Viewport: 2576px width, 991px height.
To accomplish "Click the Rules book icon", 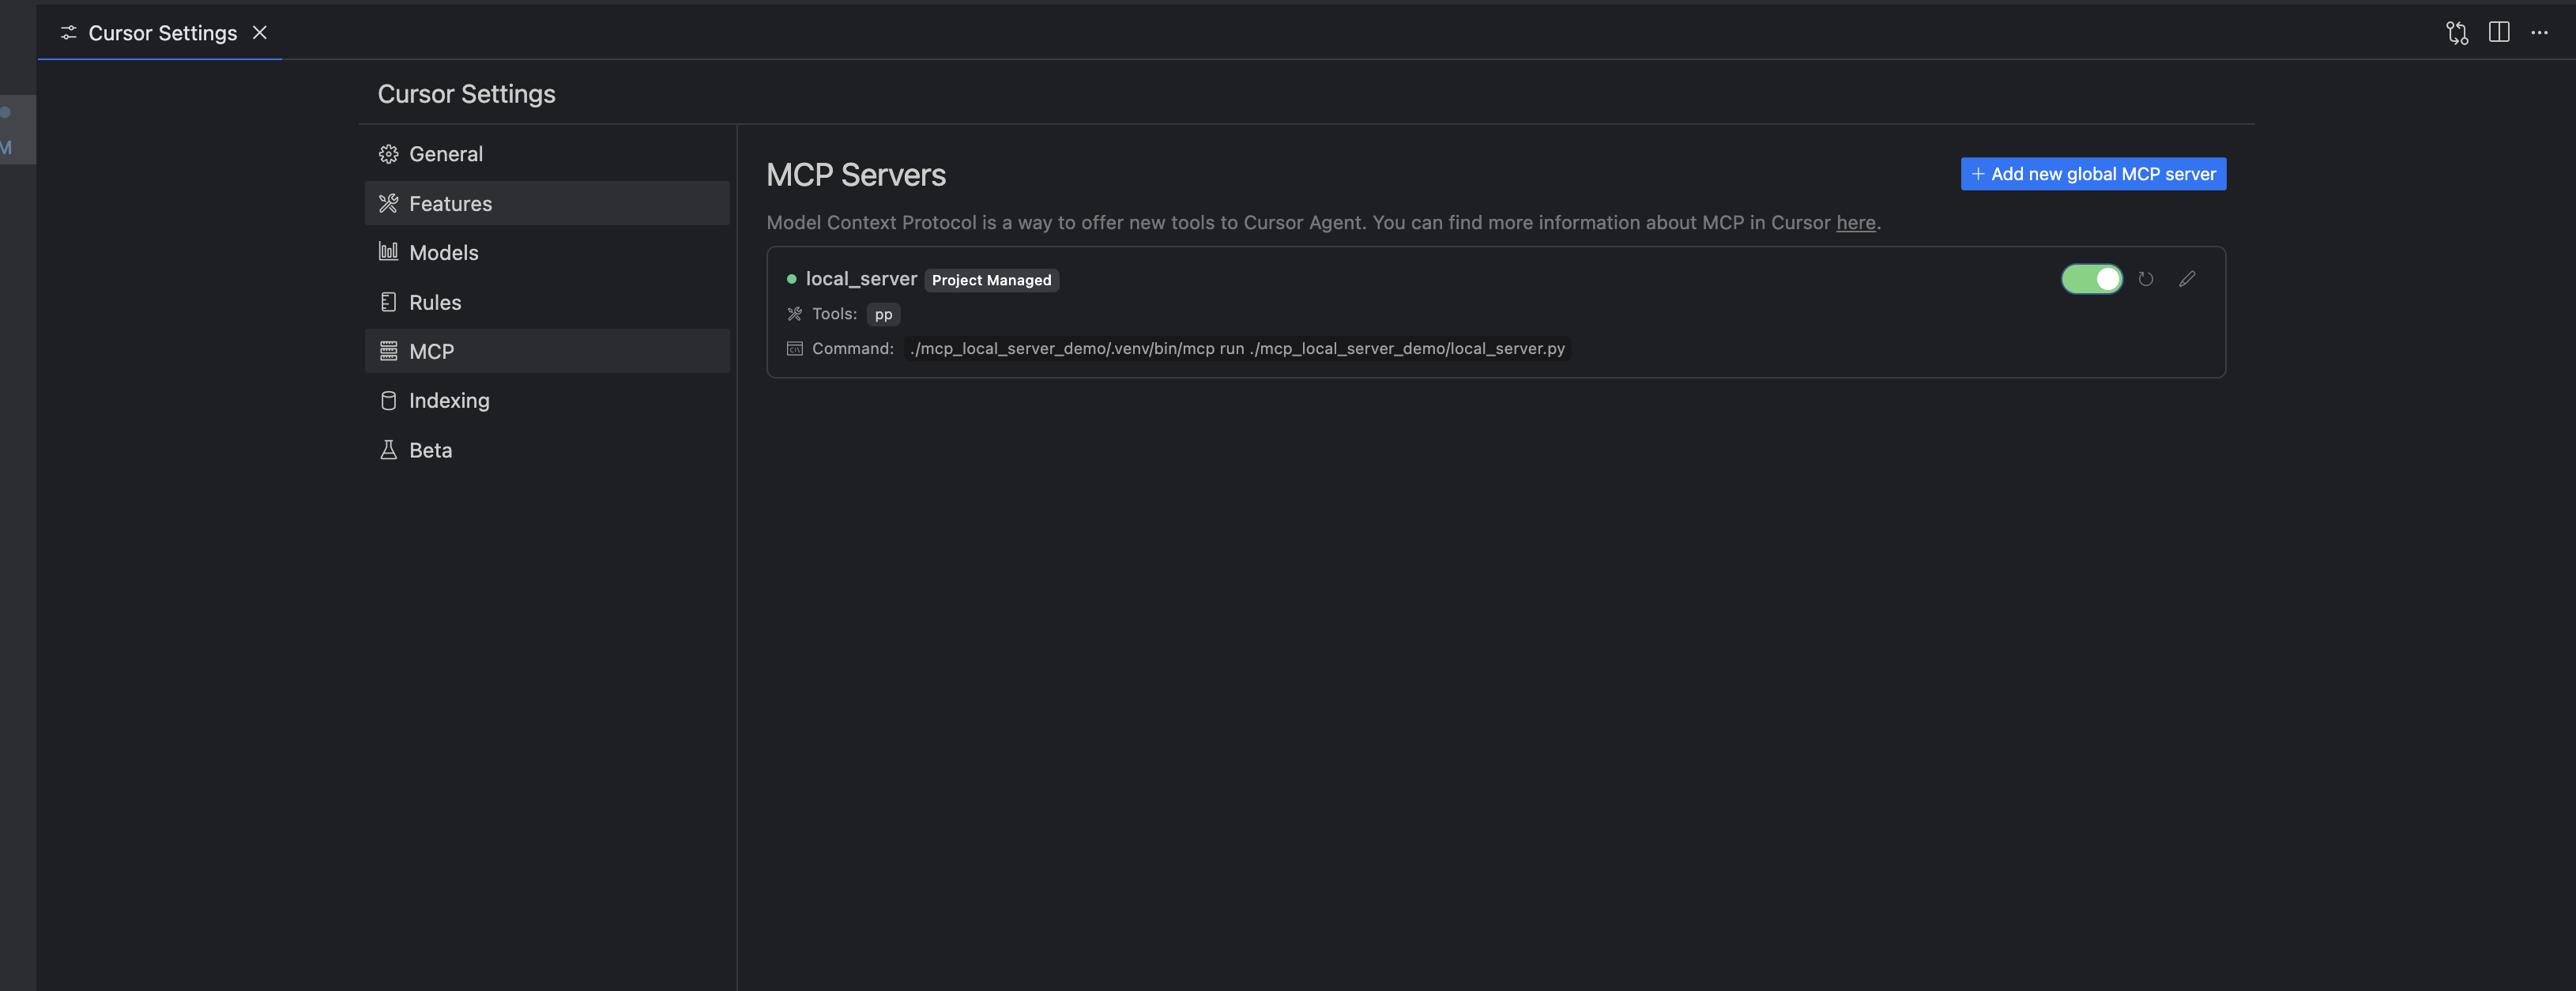I will pyautogui.click(x=388, y=302).
